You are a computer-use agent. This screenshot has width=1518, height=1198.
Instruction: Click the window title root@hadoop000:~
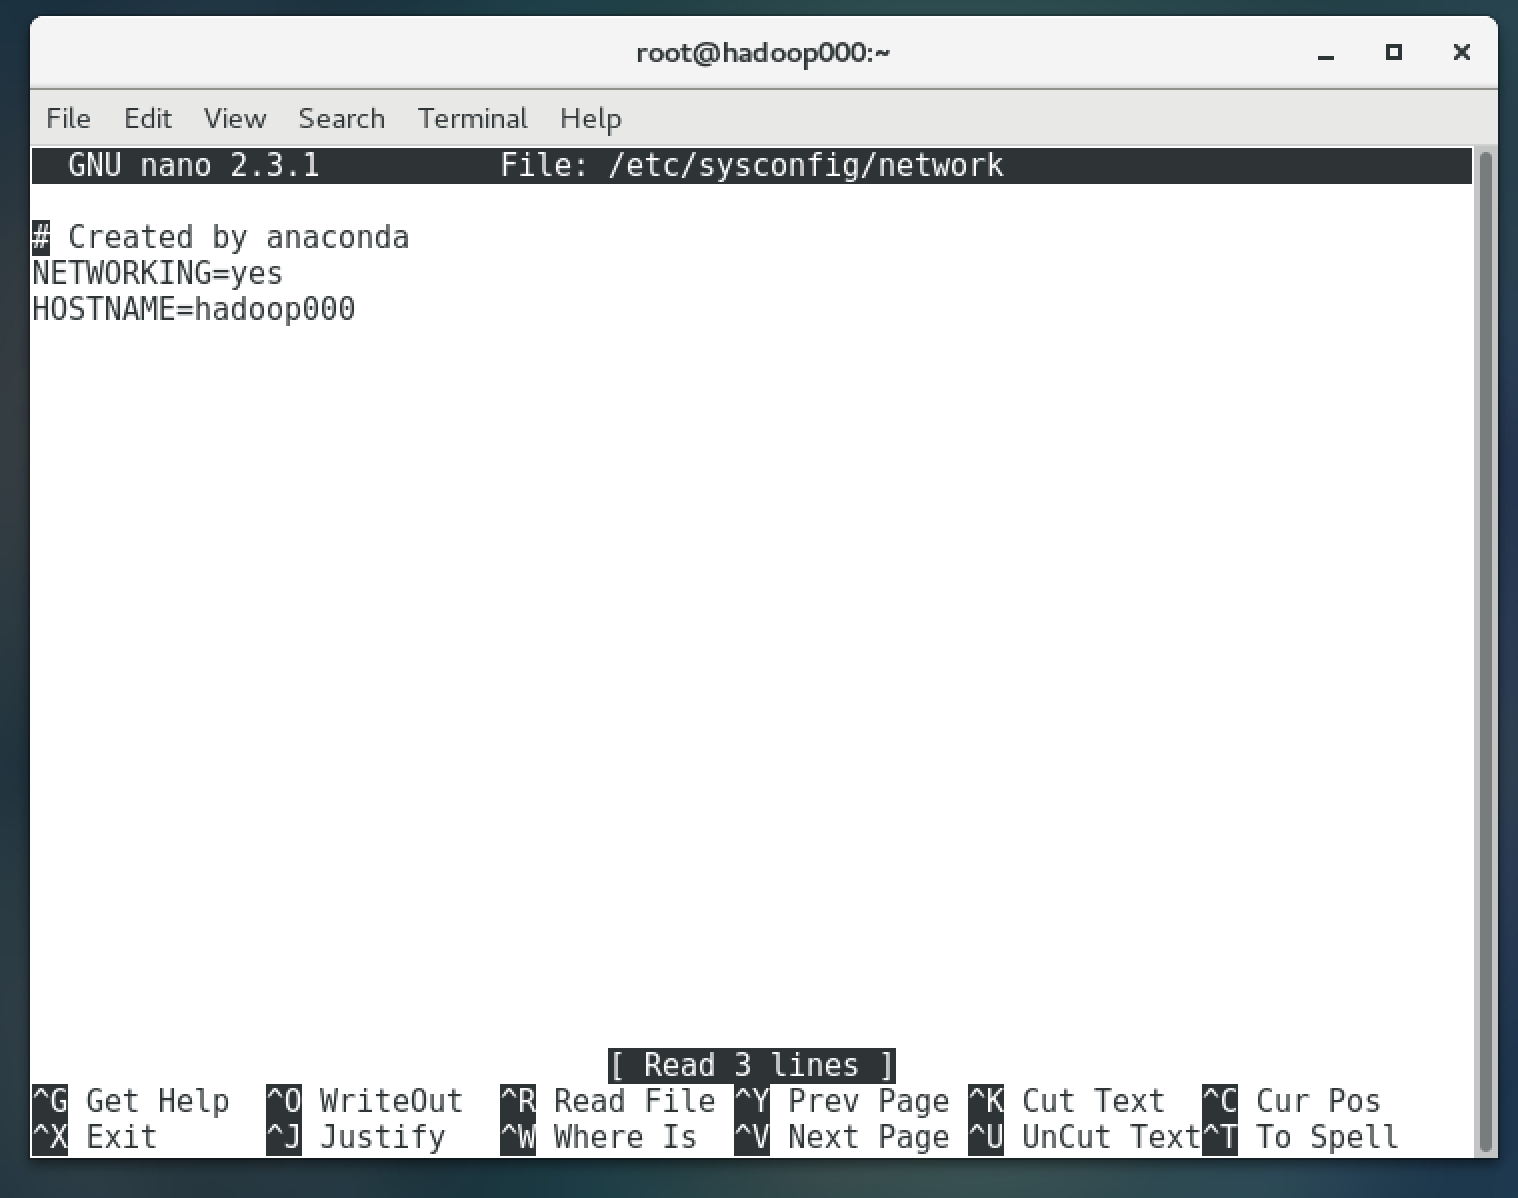click(x=763, y=52)
